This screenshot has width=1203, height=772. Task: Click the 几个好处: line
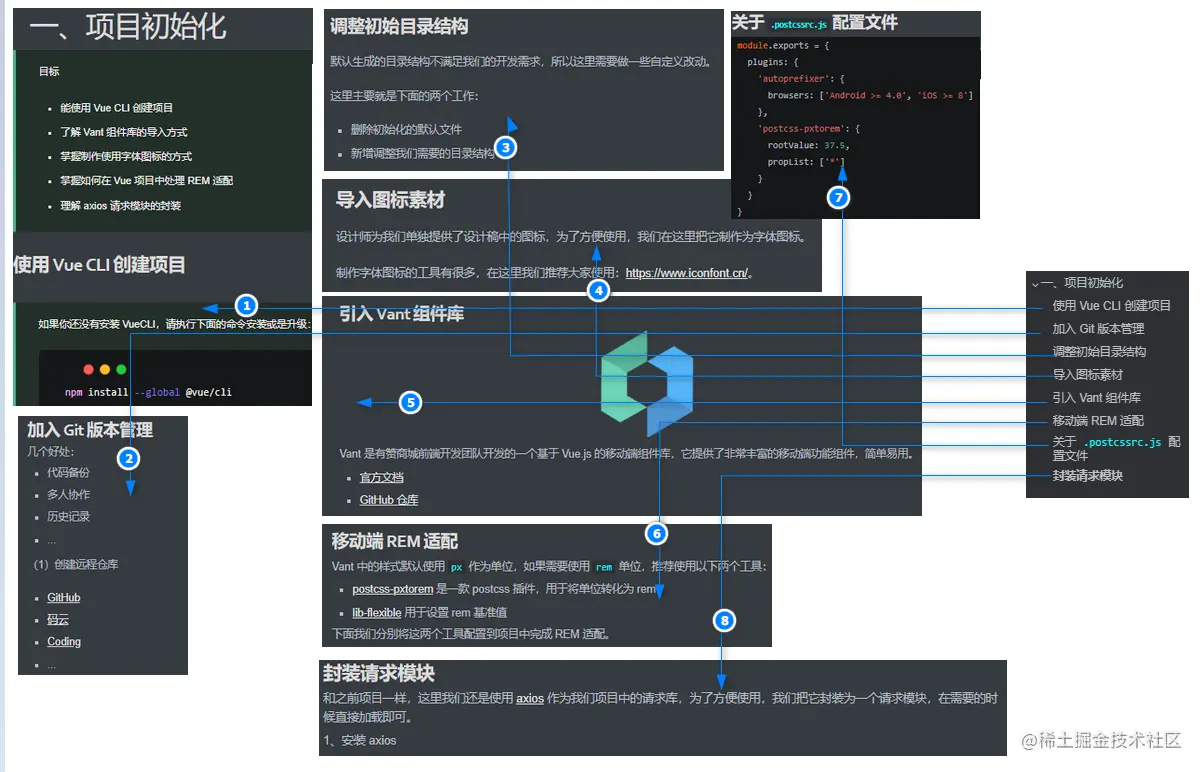[49, 451]
